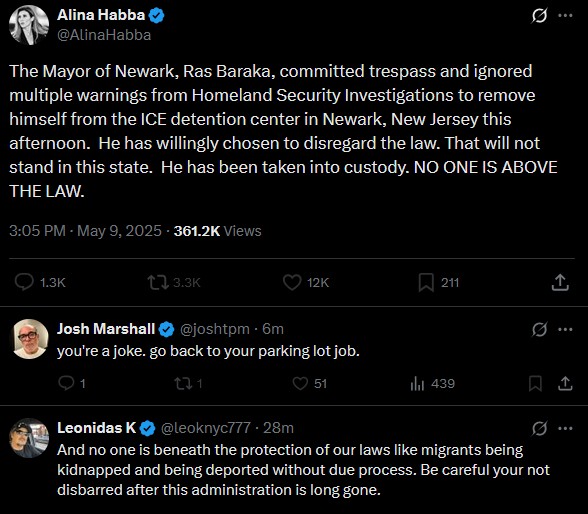
Task: Open Alina Habba's profile picture
Action: click(29, 25)
